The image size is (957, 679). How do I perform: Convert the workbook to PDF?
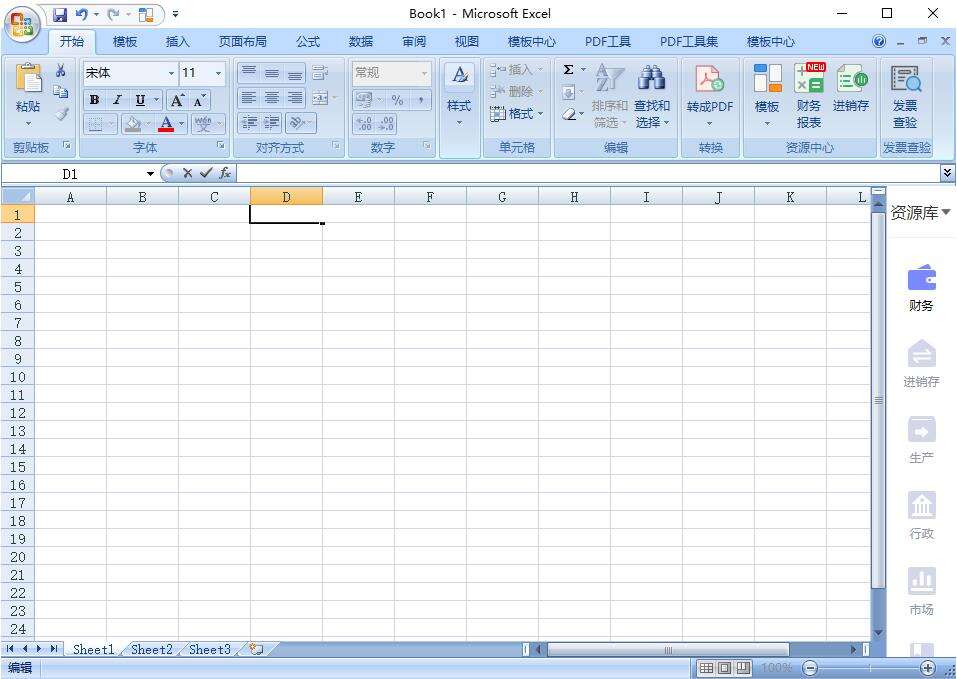(x=709, y=96)
